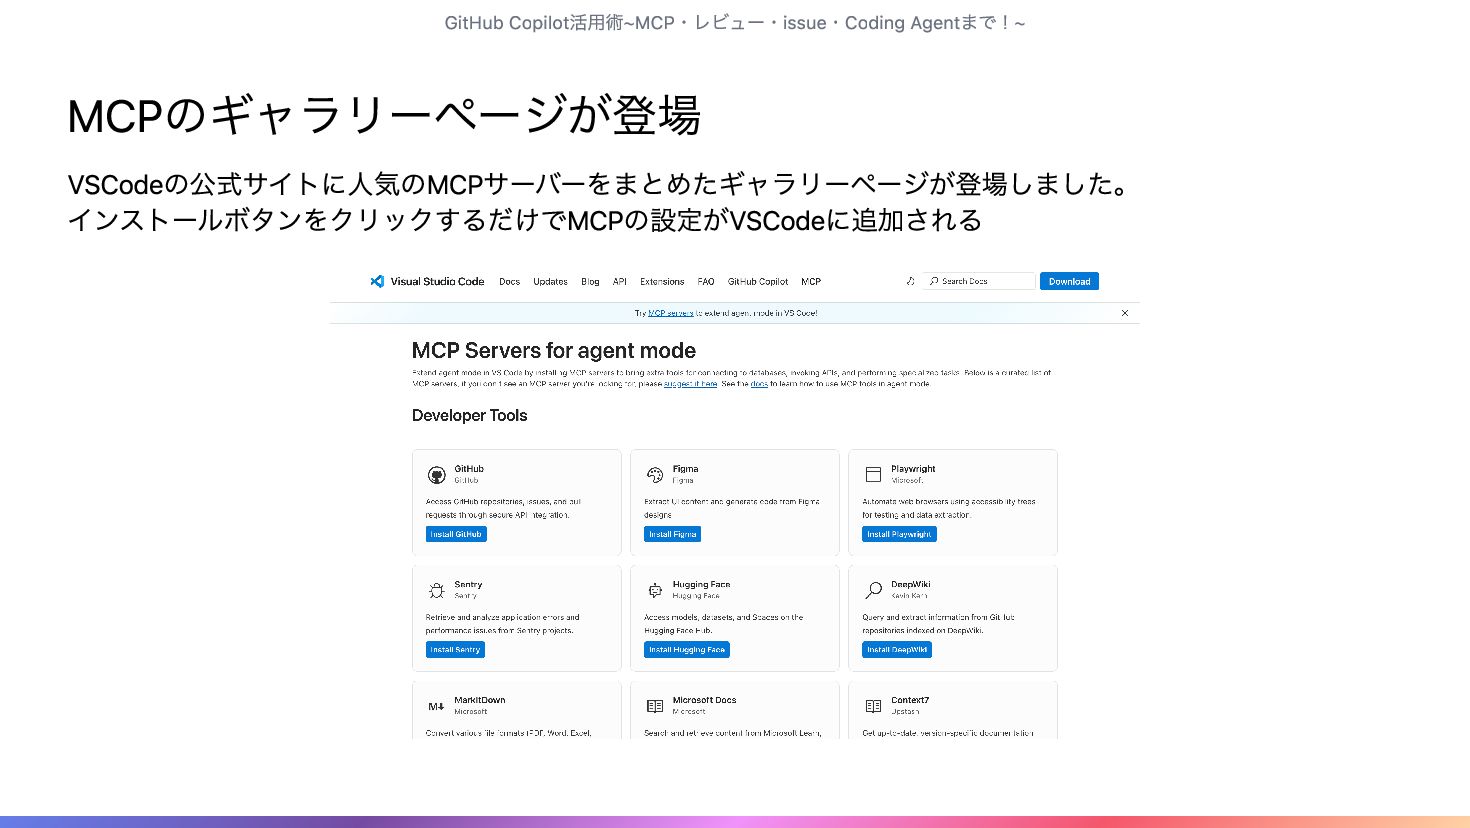Open the Blog menu item

[590, 282]
